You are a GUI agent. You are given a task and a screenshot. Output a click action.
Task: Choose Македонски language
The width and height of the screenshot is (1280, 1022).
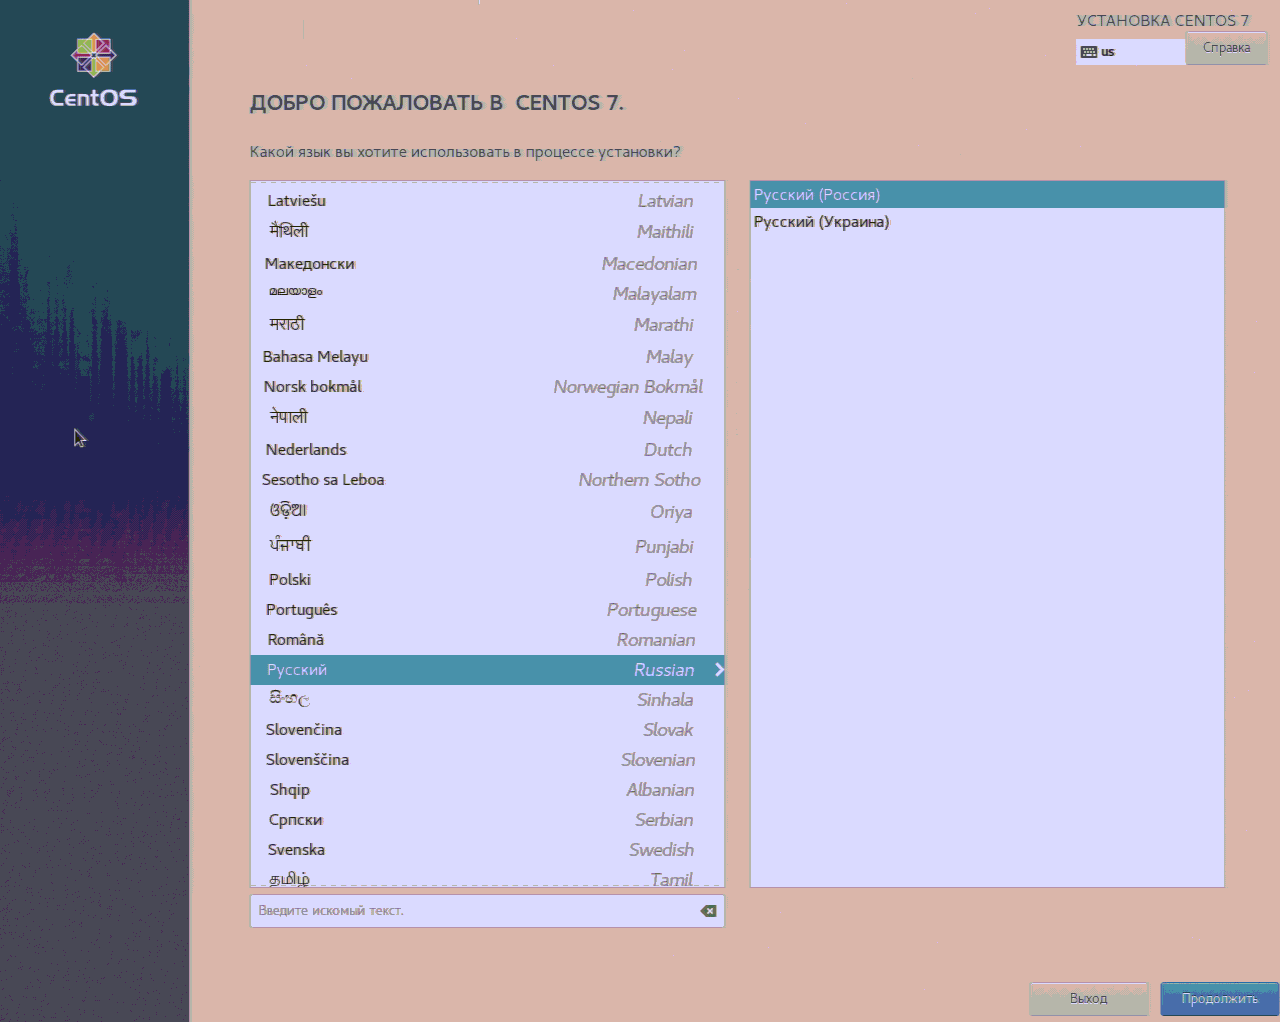click(x=487, y=264)
